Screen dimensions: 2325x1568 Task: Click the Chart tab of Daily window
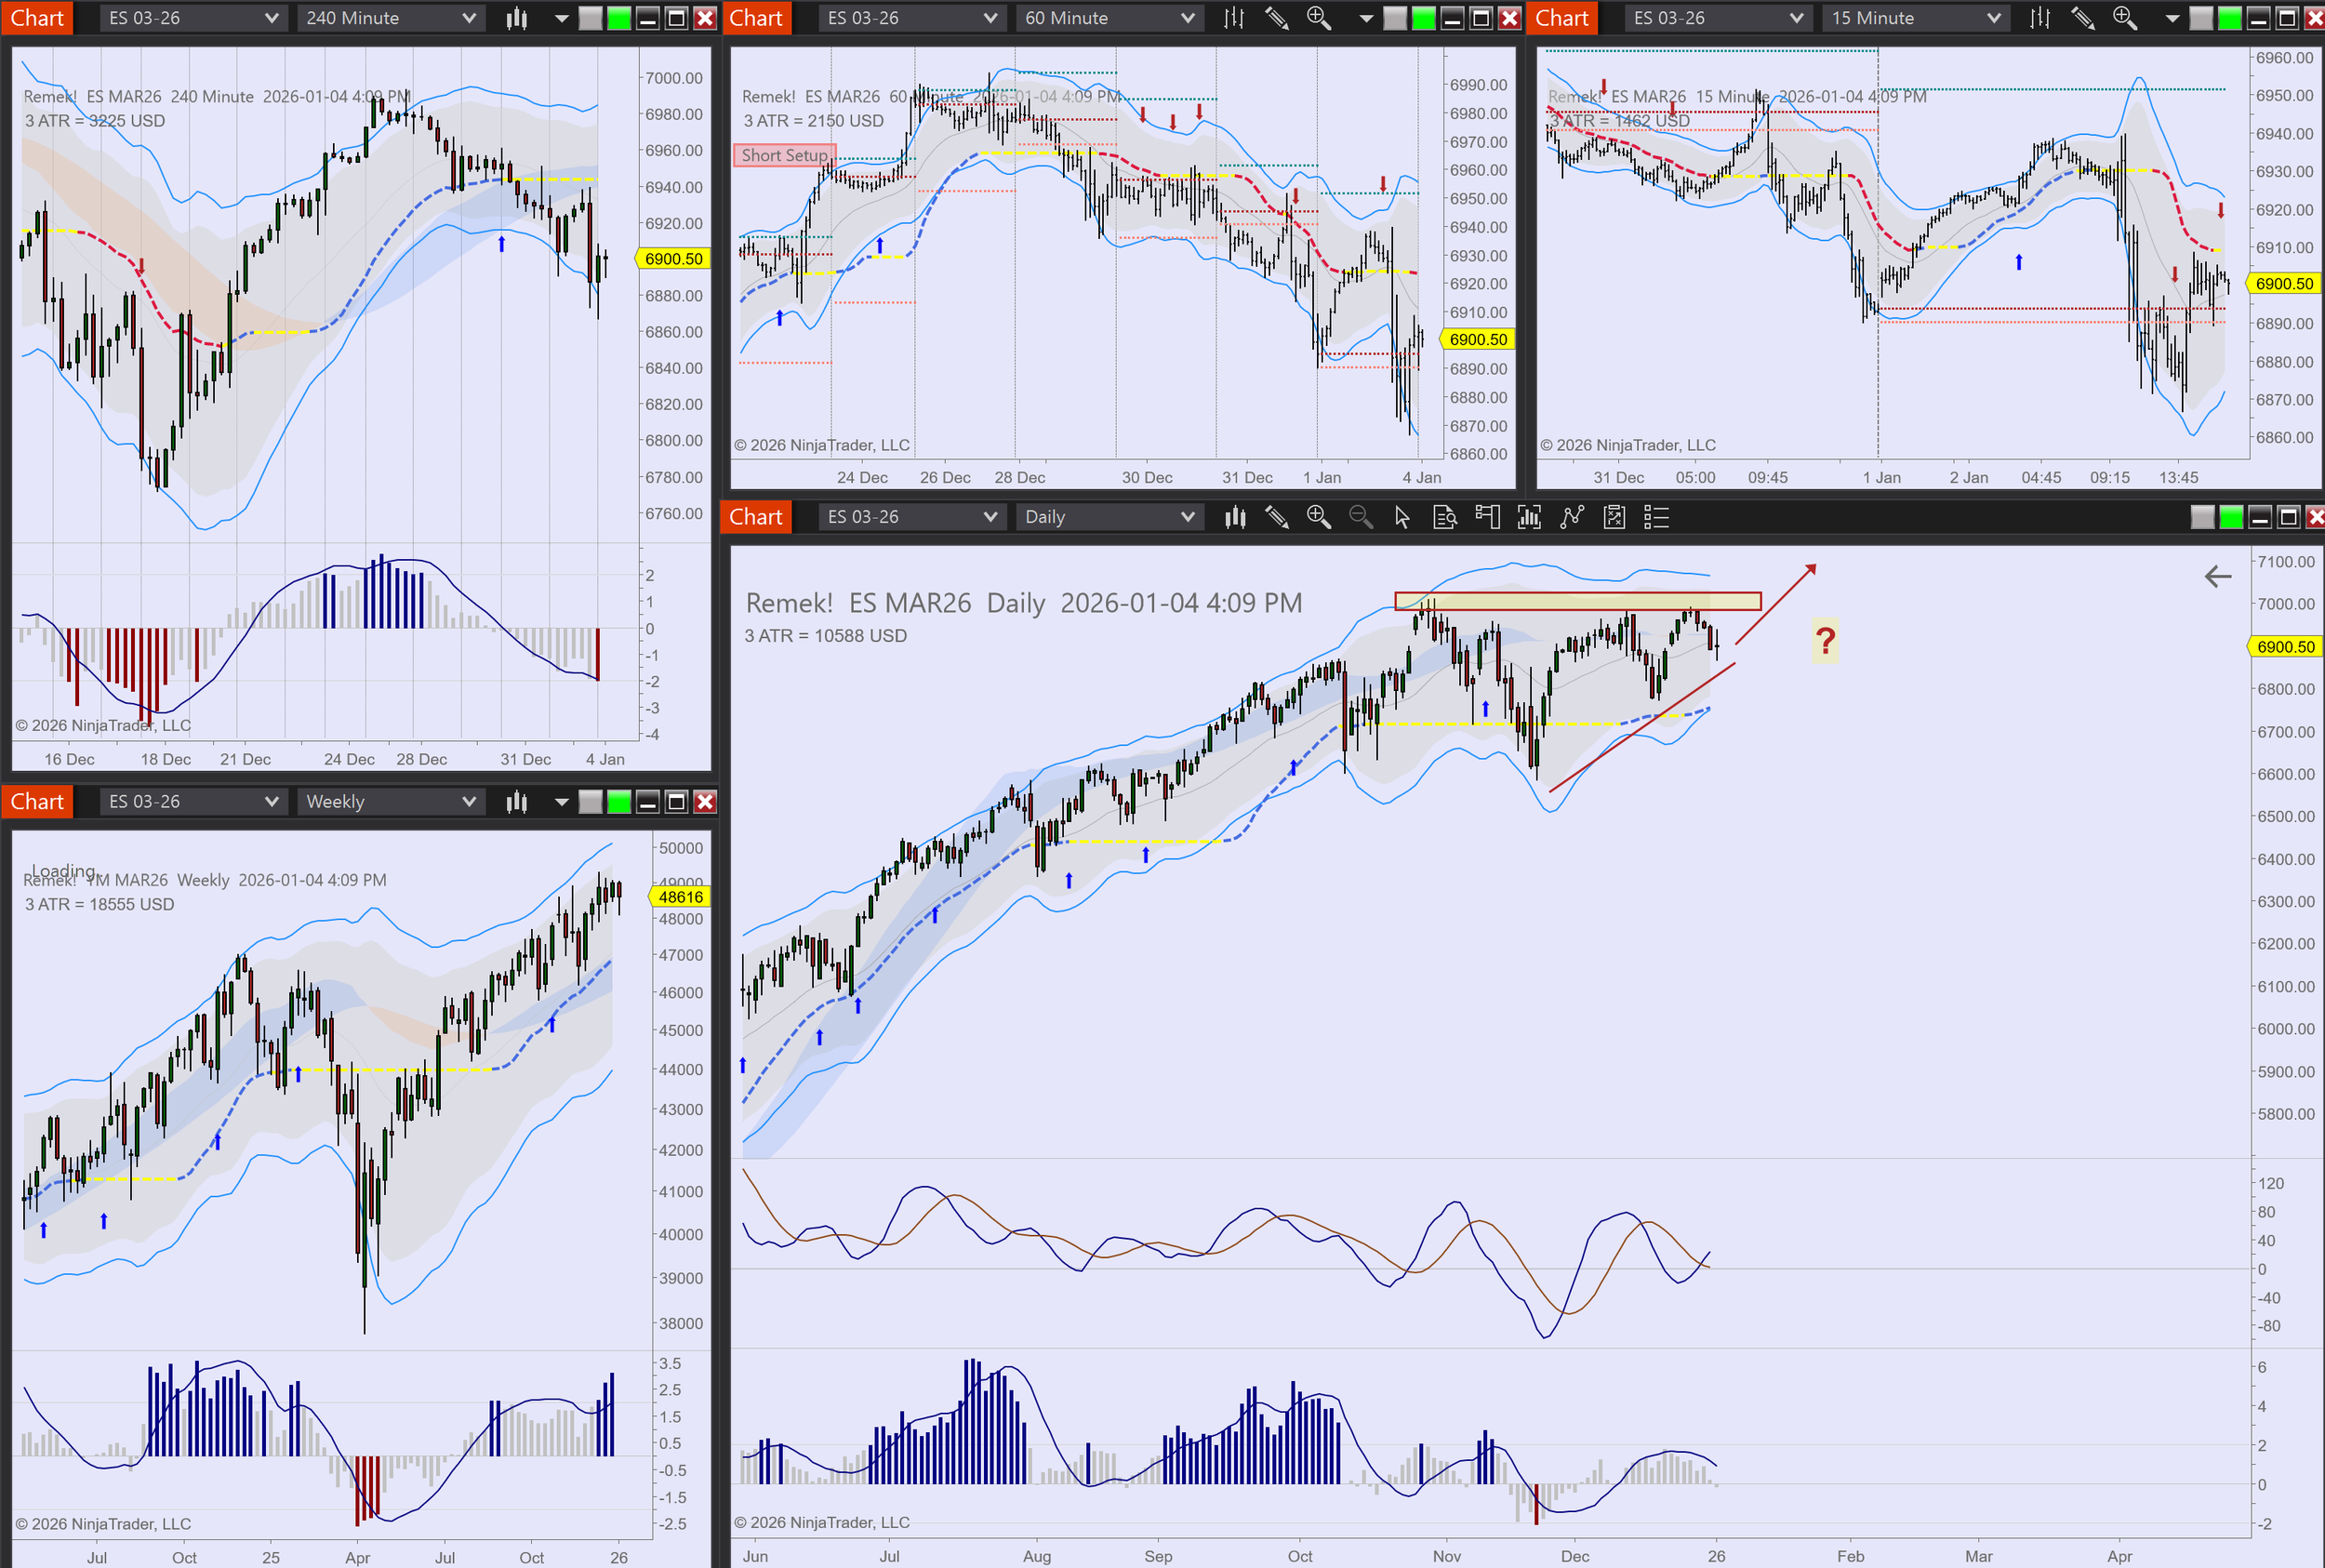click(x=755, y=517)
